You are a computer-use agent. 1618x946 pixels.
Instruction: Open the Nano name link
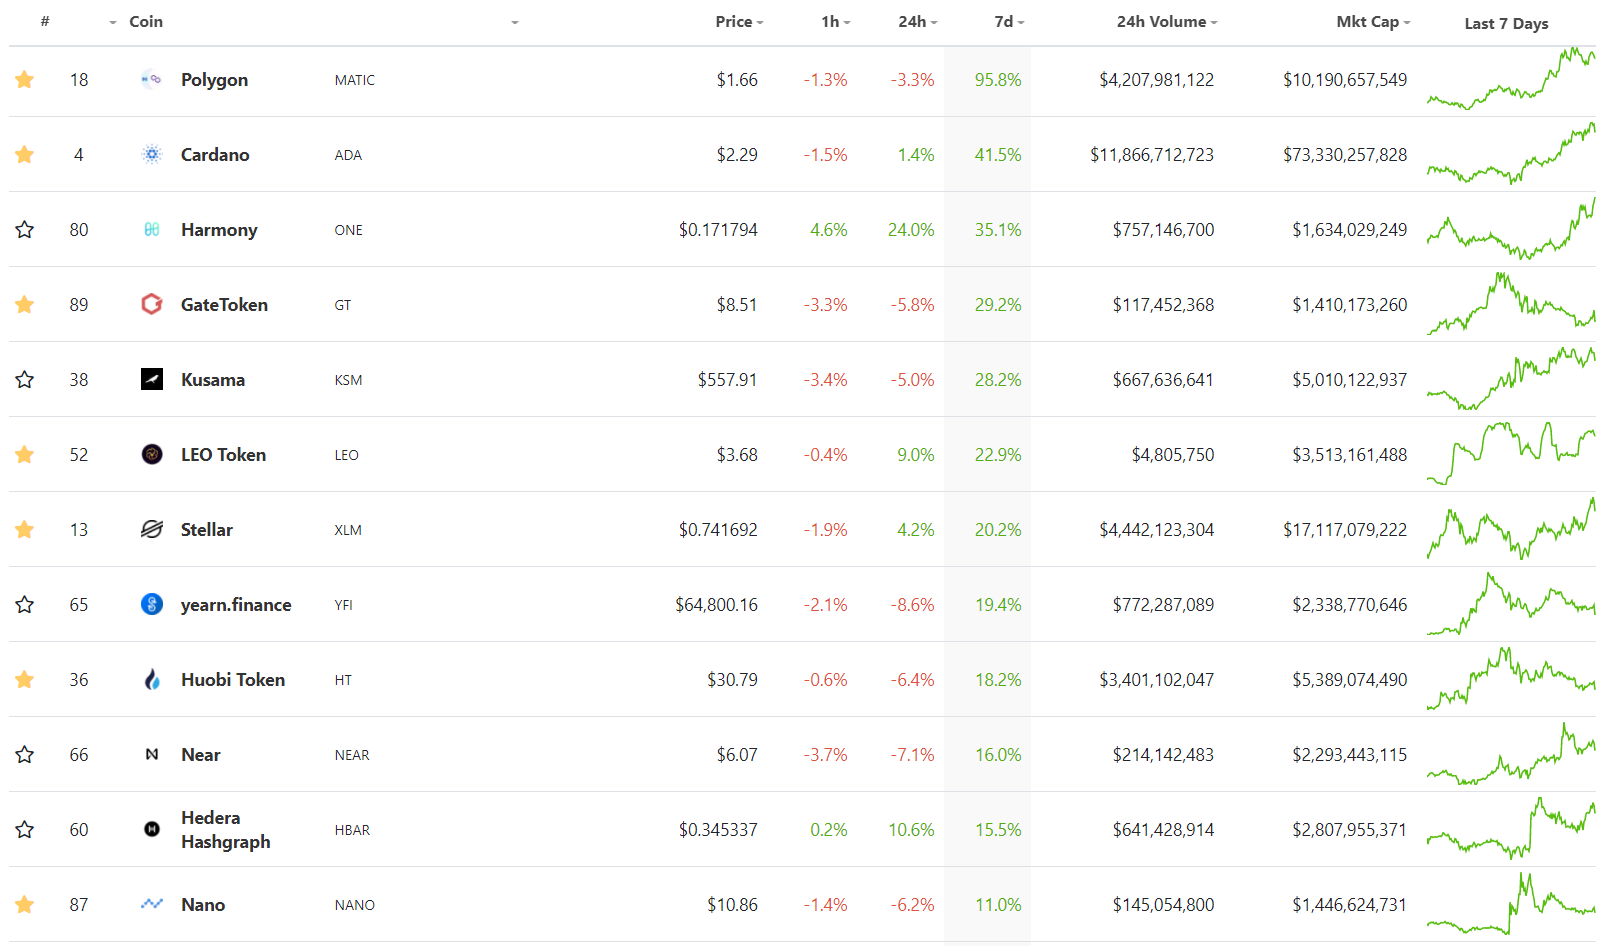203,904
